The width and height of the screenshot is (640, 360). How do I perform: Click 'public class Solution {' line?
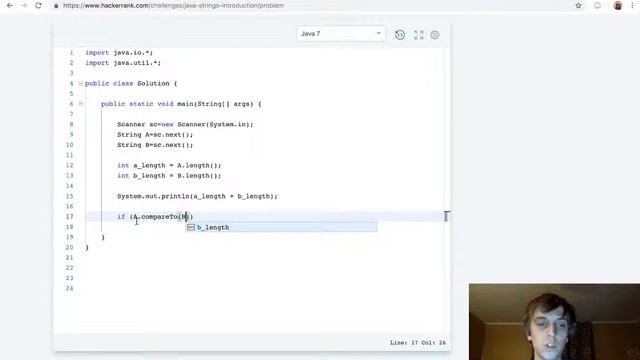tap(131, 83)
